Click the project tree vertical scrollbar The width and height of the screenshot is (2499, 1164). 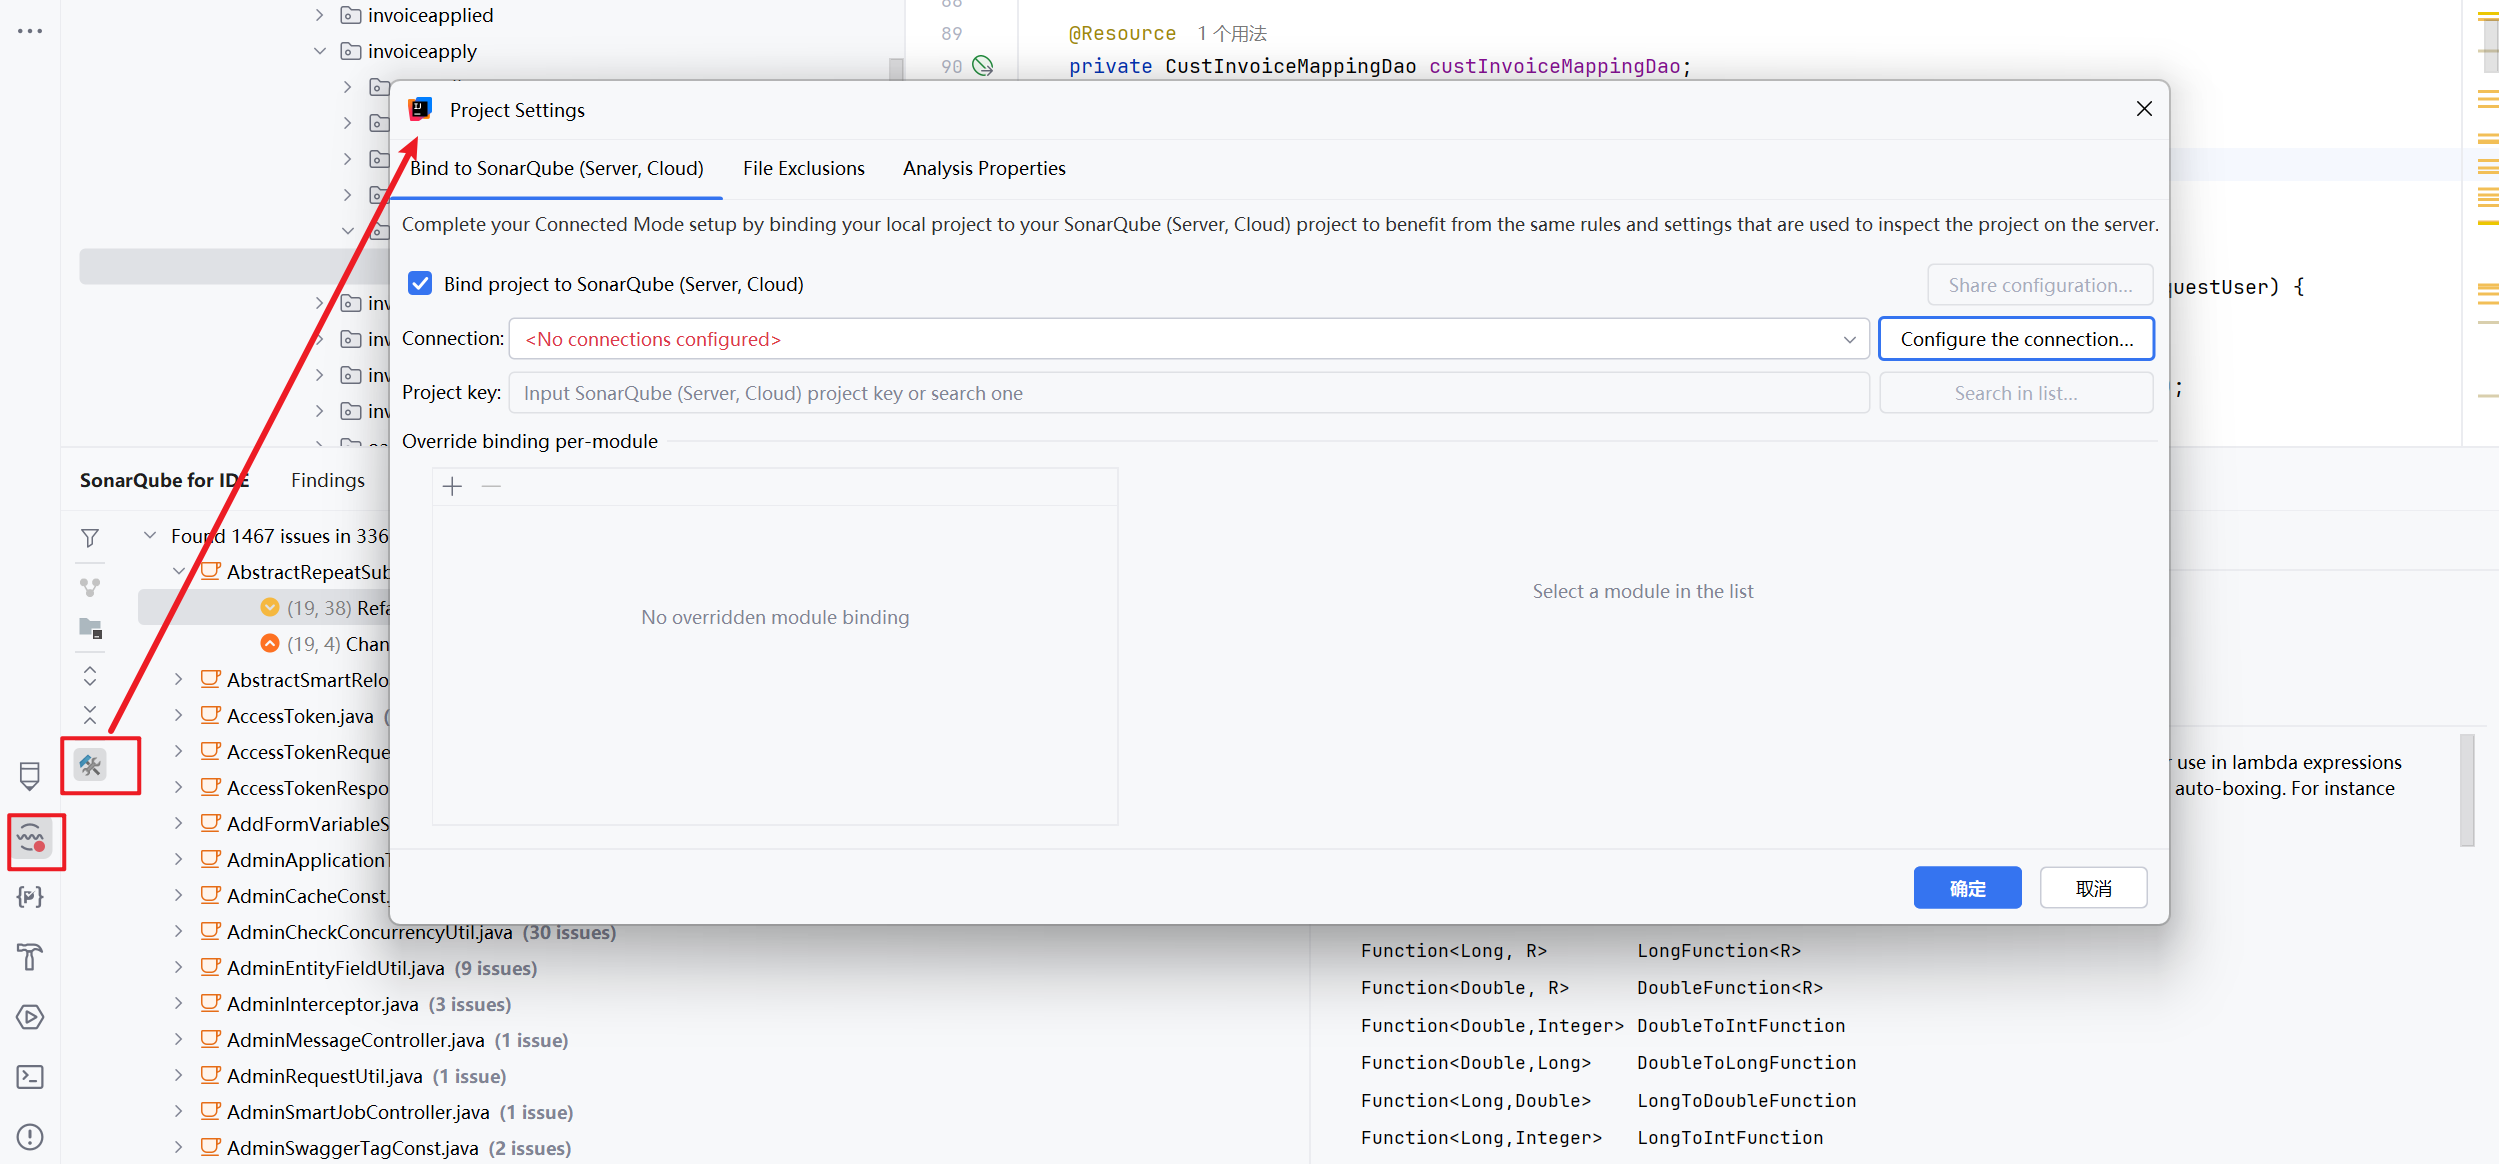(896, 68)
